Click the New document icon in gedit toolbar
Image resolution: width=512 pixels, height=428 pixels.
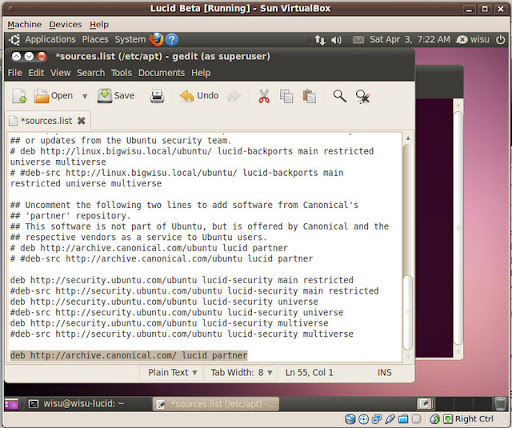tap(19, 96)
